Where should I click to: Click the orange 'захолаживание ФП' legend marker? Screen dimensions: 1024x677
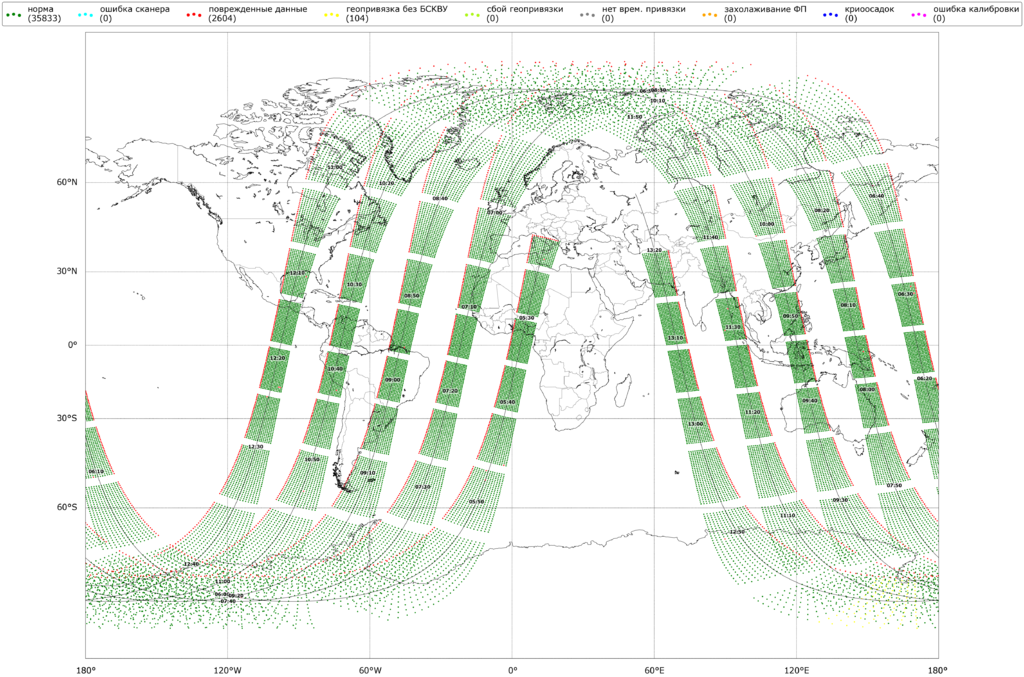(709, 9)
